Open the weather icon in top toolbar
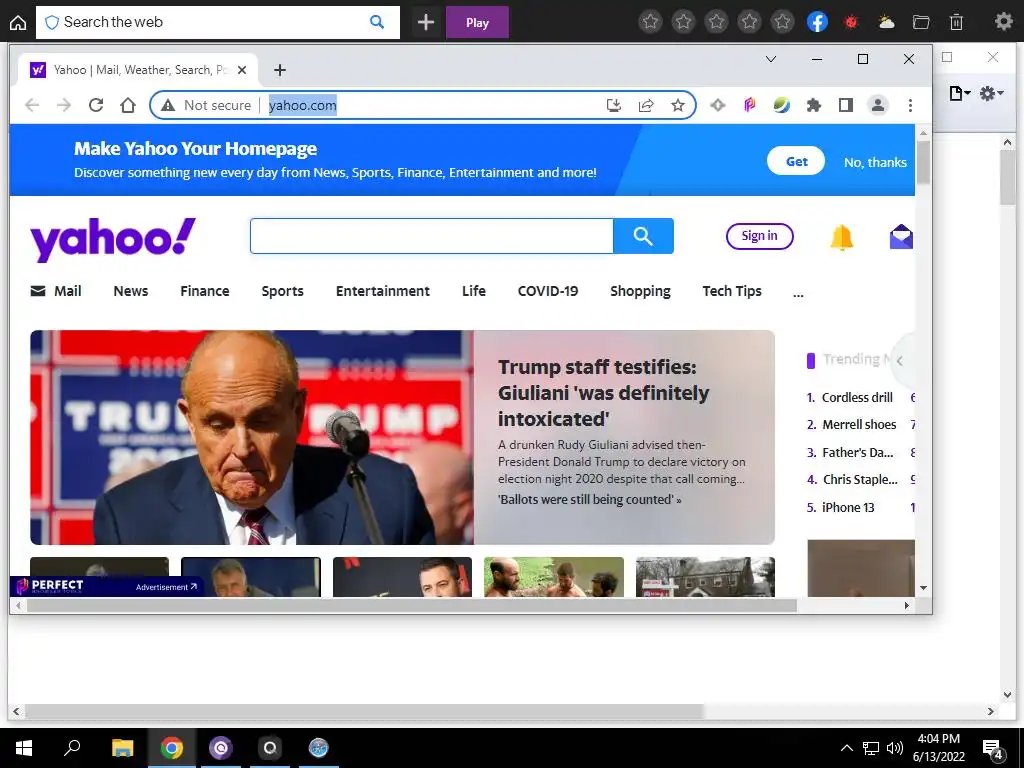 (886, 22)
